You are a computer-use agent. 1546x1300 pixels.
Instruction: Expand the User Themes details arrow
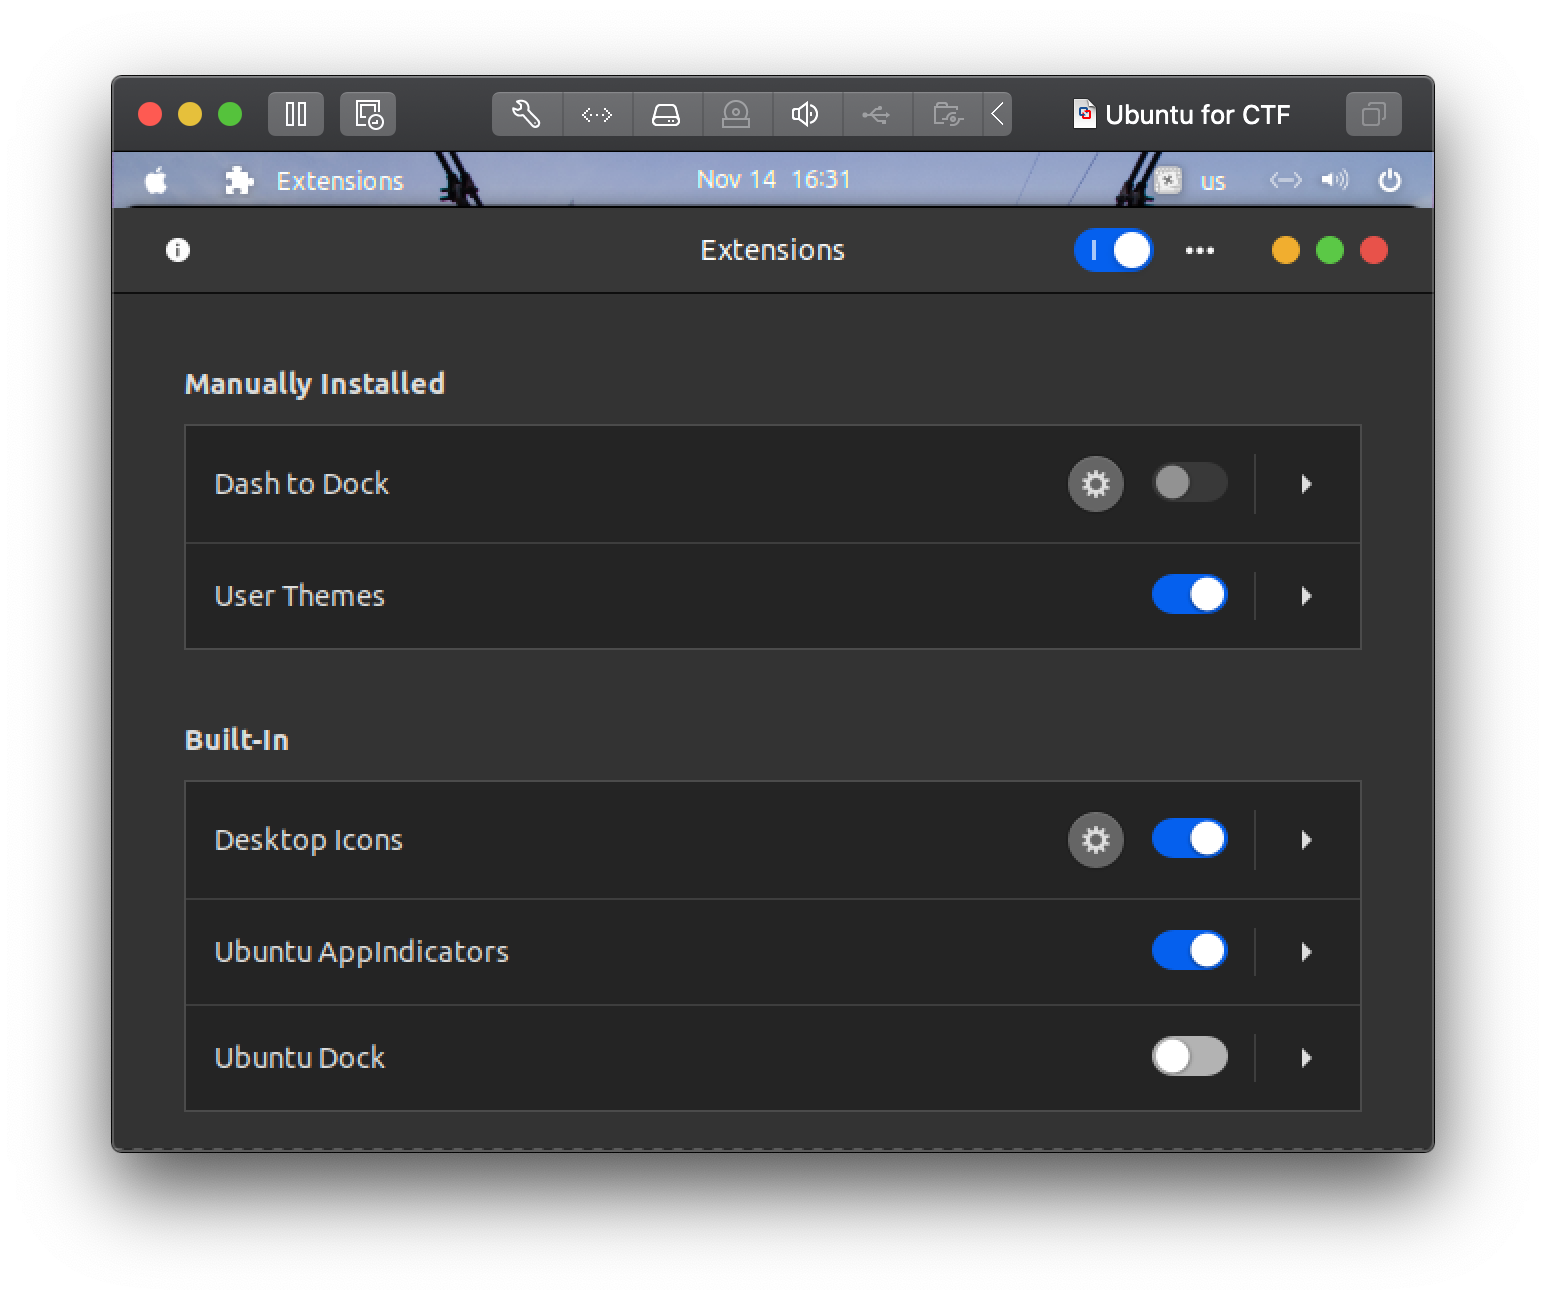click(x=1306, y=596)
